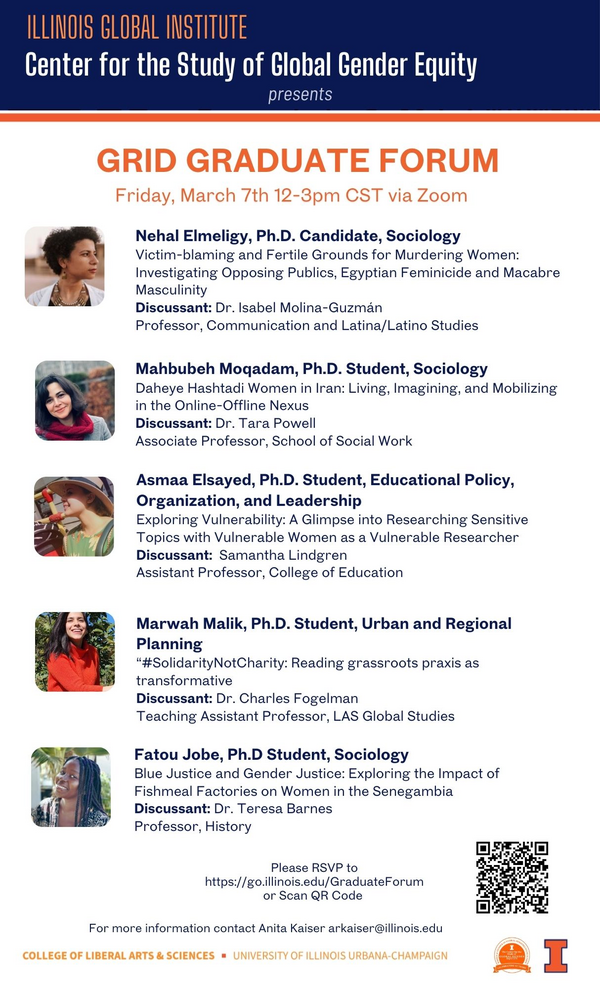Click the Illinois block I logo
Image resolution: width=600 pixels, height=988 pixels.
[x=555, y=955]
